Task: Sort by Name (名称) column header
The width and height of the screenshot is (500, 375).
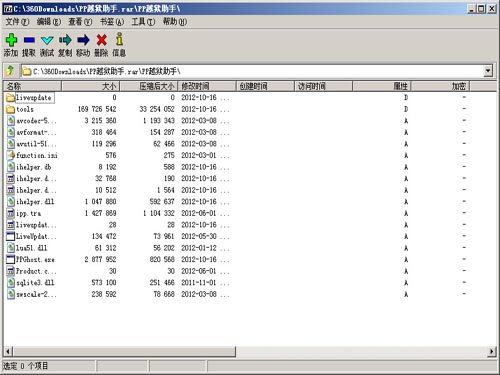Action: [x=32, y=86]
